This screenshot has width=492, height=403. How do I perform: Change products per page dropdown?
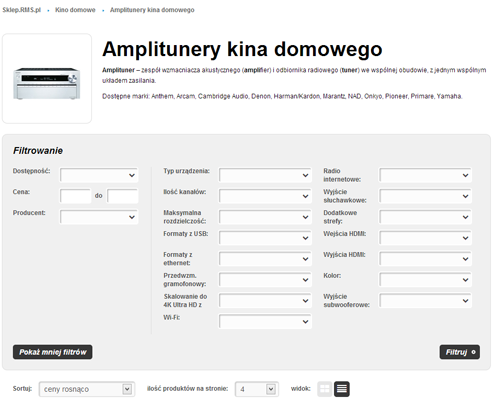pyautogui.click(x=257, y=389)
